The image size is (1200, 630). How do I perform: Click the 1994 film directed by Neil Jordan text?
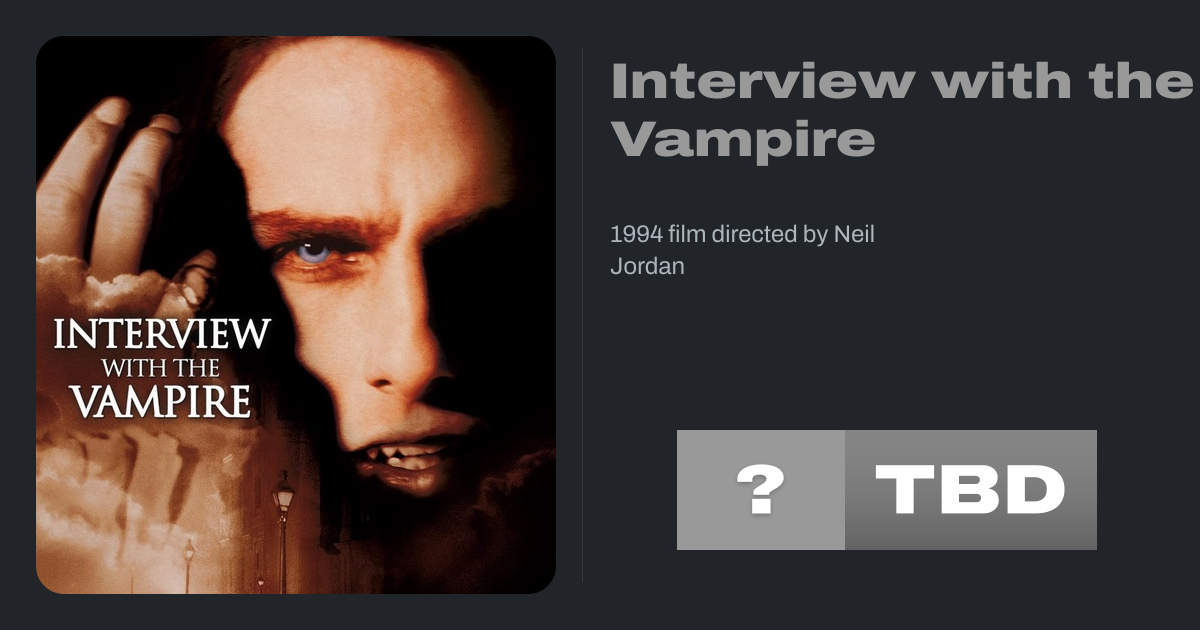click(x=742, y=251)
